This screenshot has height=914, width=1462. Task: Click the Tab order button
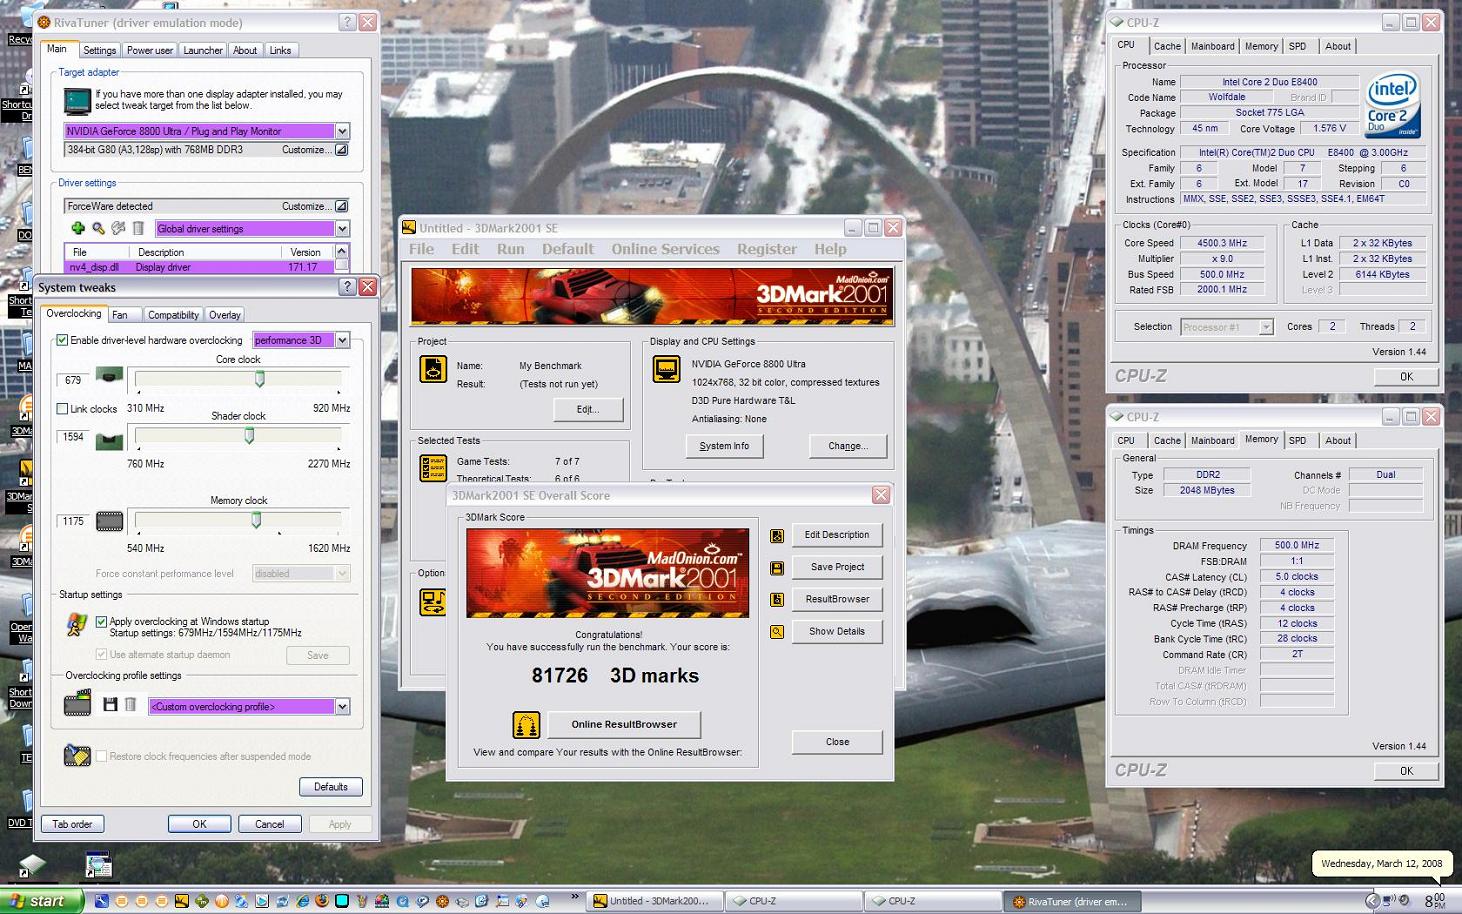pyautogui.click(x=72, y=824)
